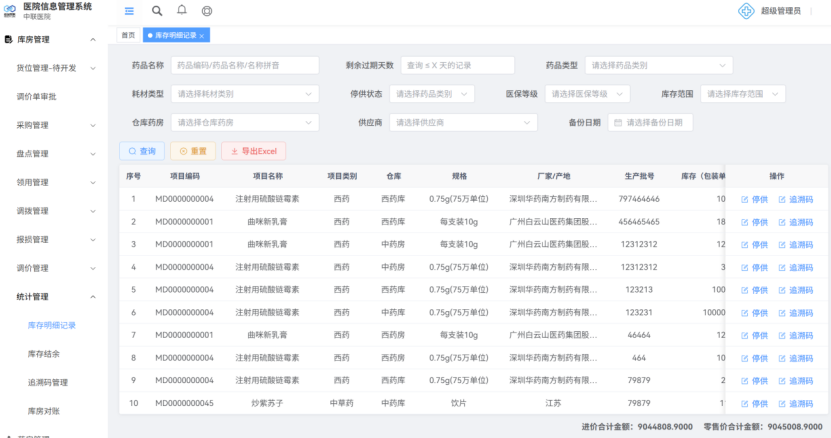Click 停供 in row 10
The height and width of the screenshot is (438, 831).
pyautogui.click(x=755, y=404)
